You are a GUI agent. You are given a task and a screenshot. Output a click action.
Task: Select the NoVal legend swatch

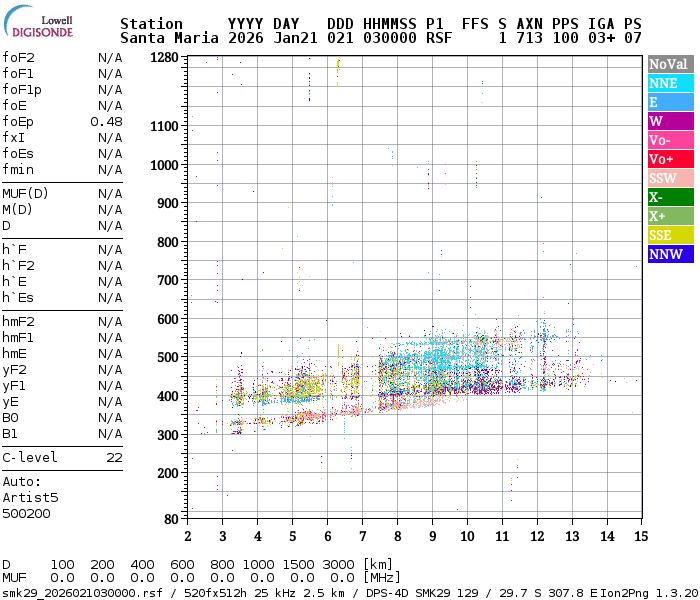tap(669, 64)
